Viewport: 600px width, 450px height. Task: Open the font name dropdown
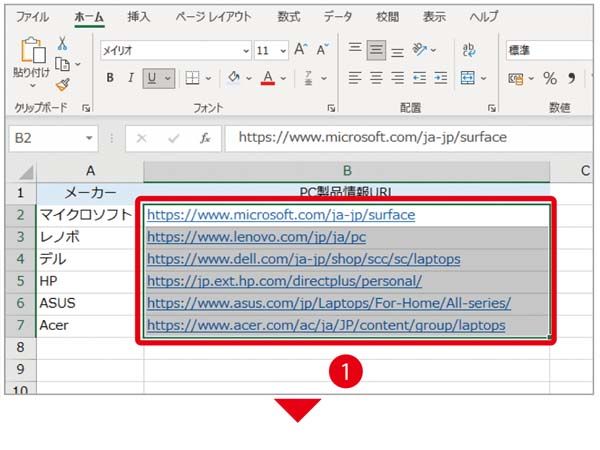(x=246, y=51)
